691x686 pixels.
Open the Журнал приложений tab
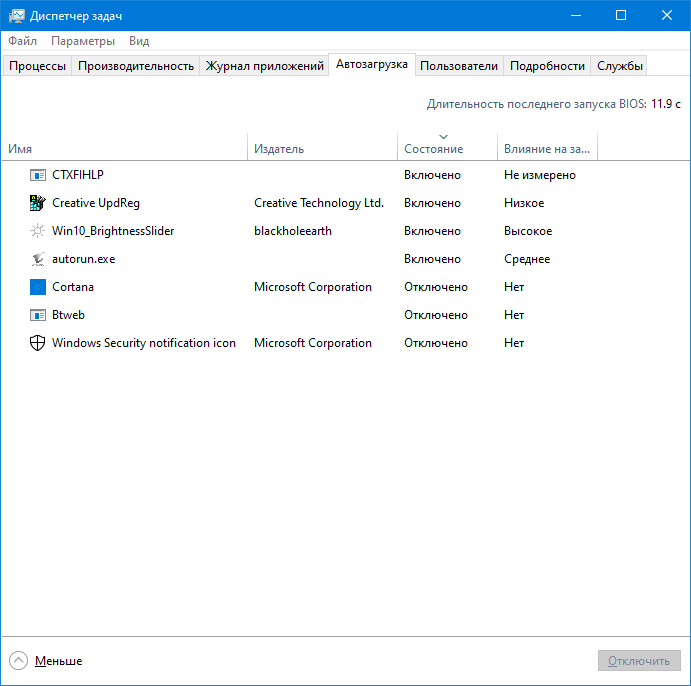(264, 66)
